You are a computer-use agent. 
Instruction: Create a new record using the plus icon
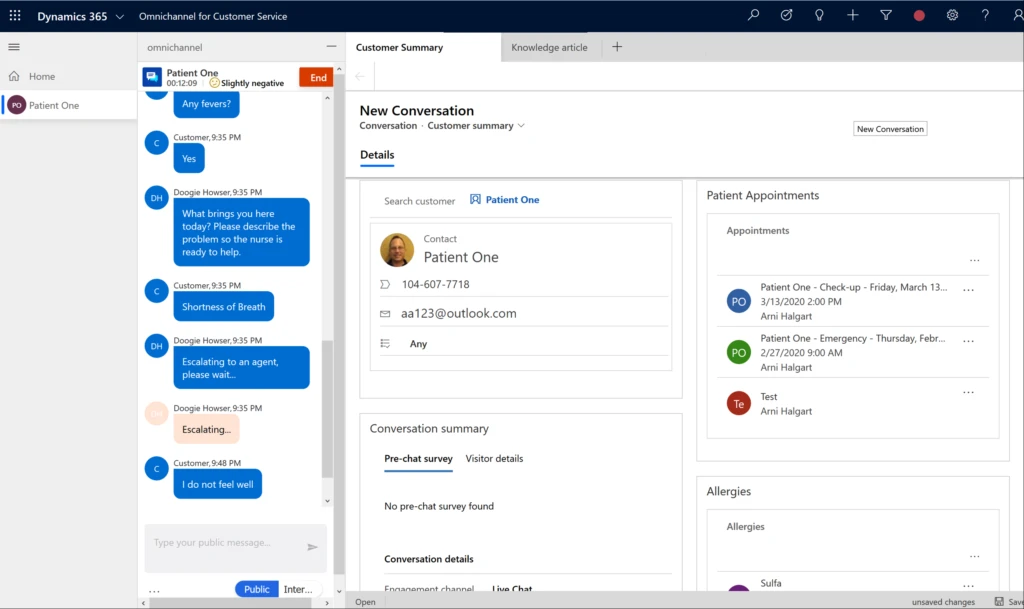(x=852, y=15)
